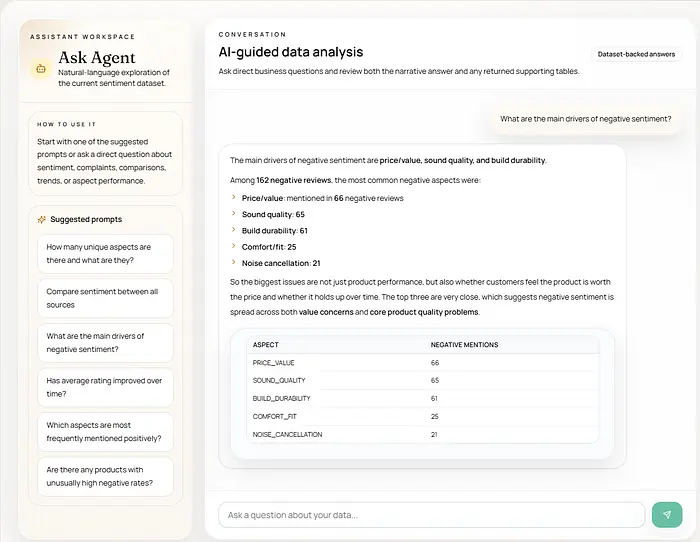This screenshot has width=700, height=542.
Task: Click the chevron beside Price/value bullet
Action: [234, 198]
